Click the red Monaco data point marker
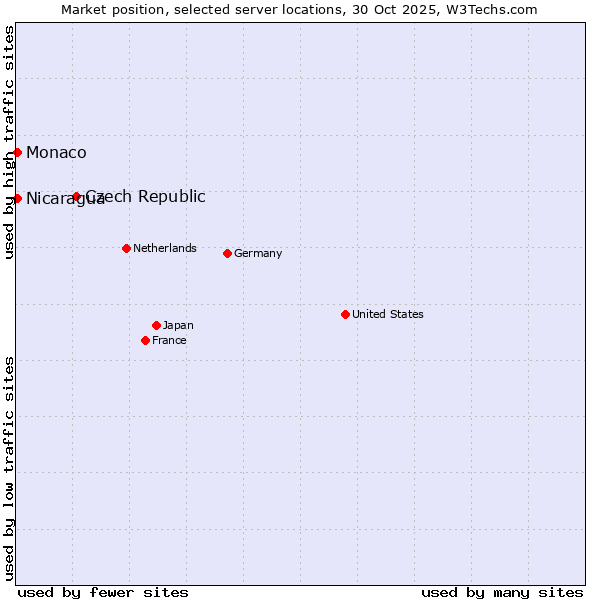Image resolution: width=600 pixels, height=600 pixels. tap(18, 152)
